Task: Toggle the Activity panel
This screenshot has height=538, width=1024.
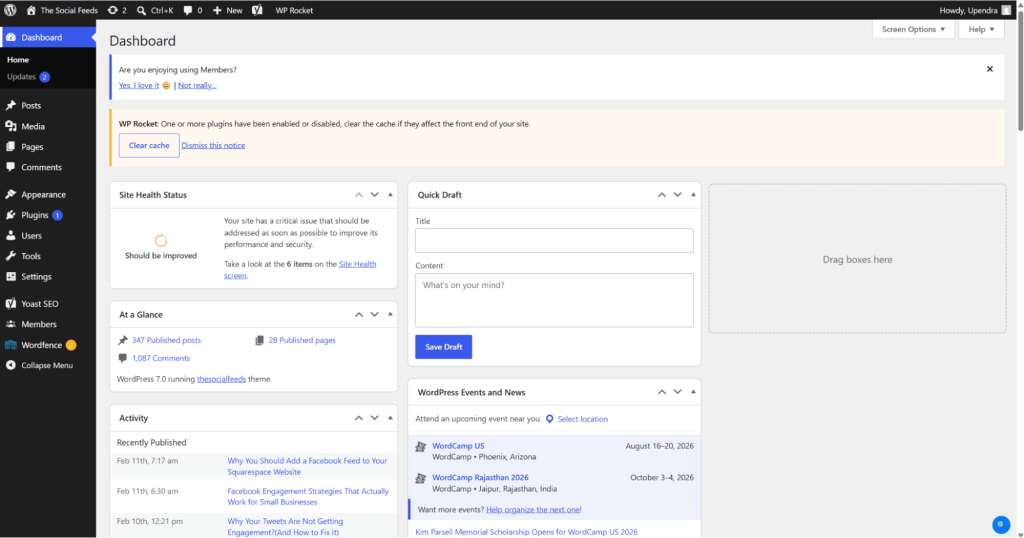Action: 391,418
